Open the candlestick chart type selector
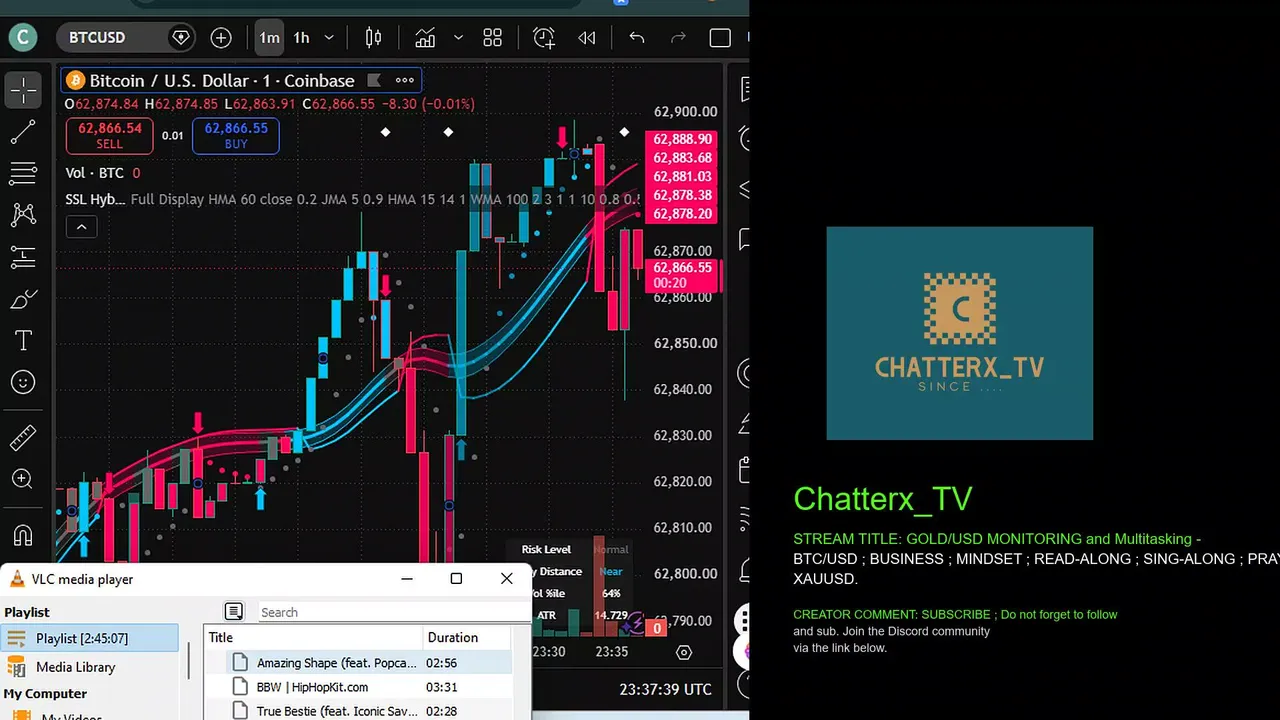1280x720 pixels. (374, 38)
